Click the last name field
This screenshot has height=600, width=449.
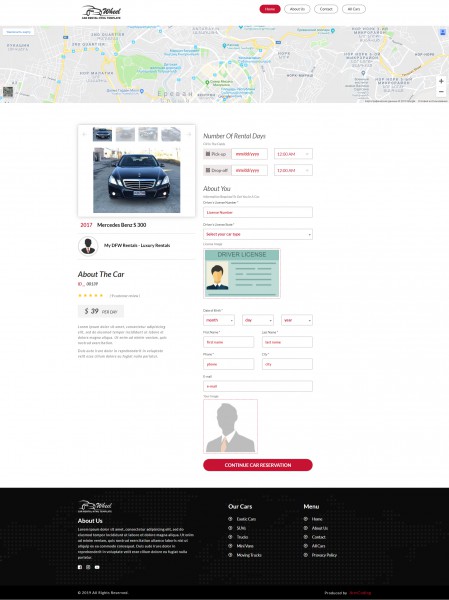click(x=287, y=342)
